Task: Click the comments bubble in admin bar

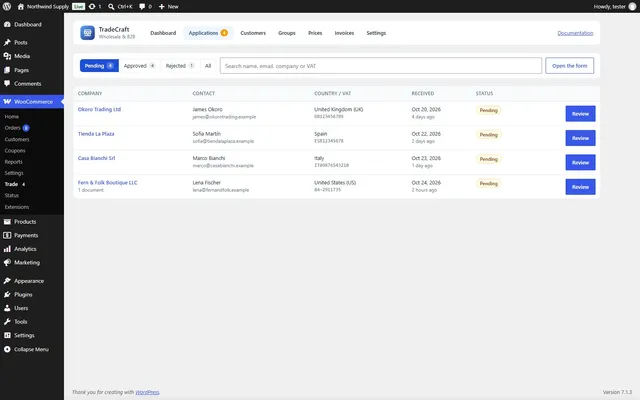Action: tap(142, 7)
